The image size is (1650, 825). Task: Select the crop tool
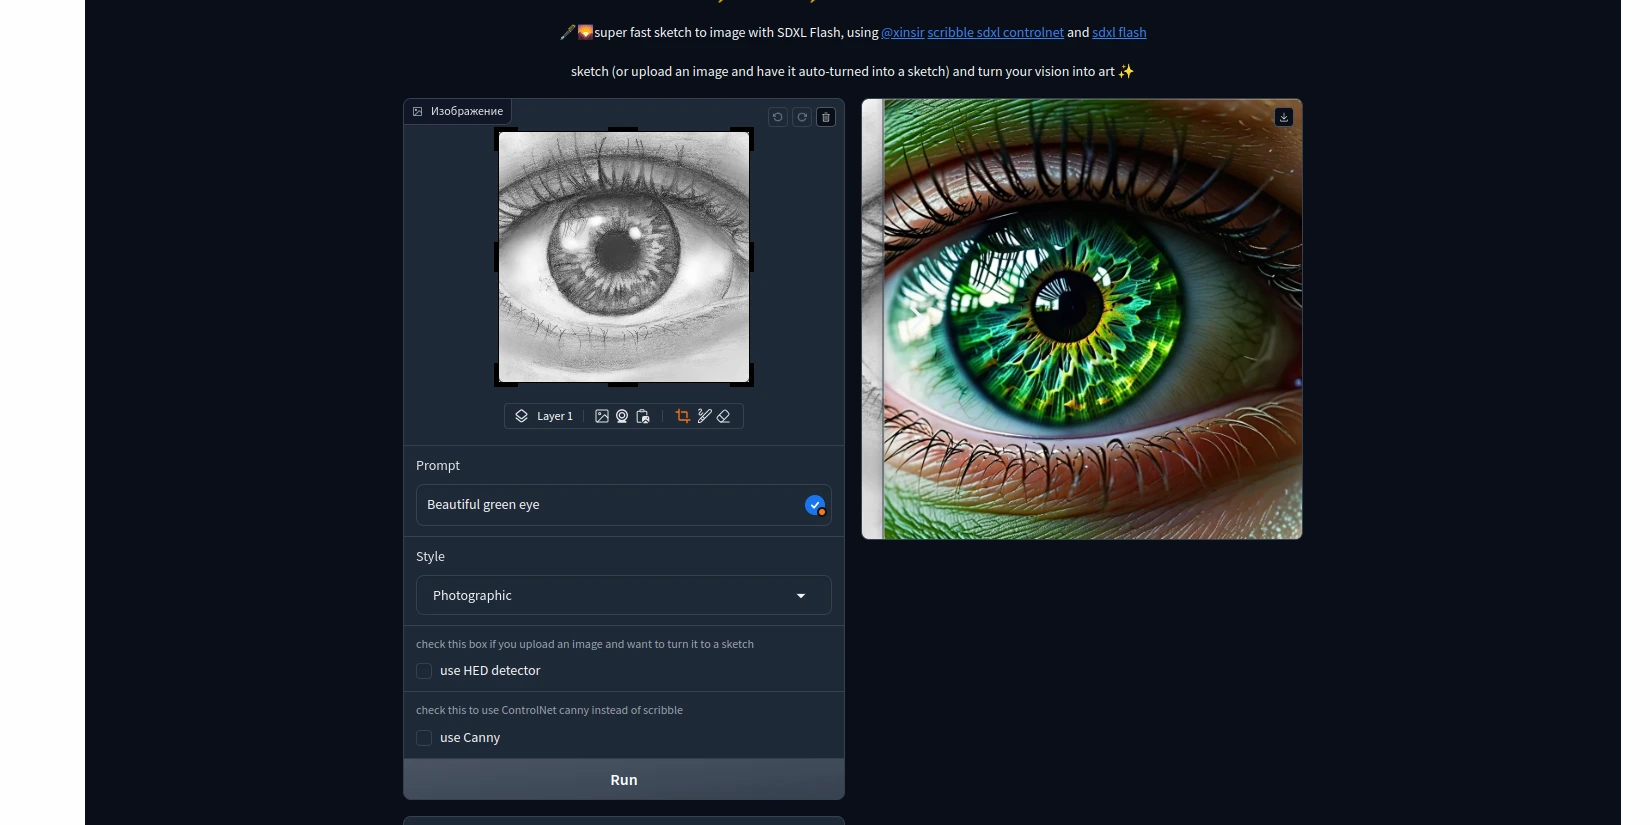tap(683, 416)
